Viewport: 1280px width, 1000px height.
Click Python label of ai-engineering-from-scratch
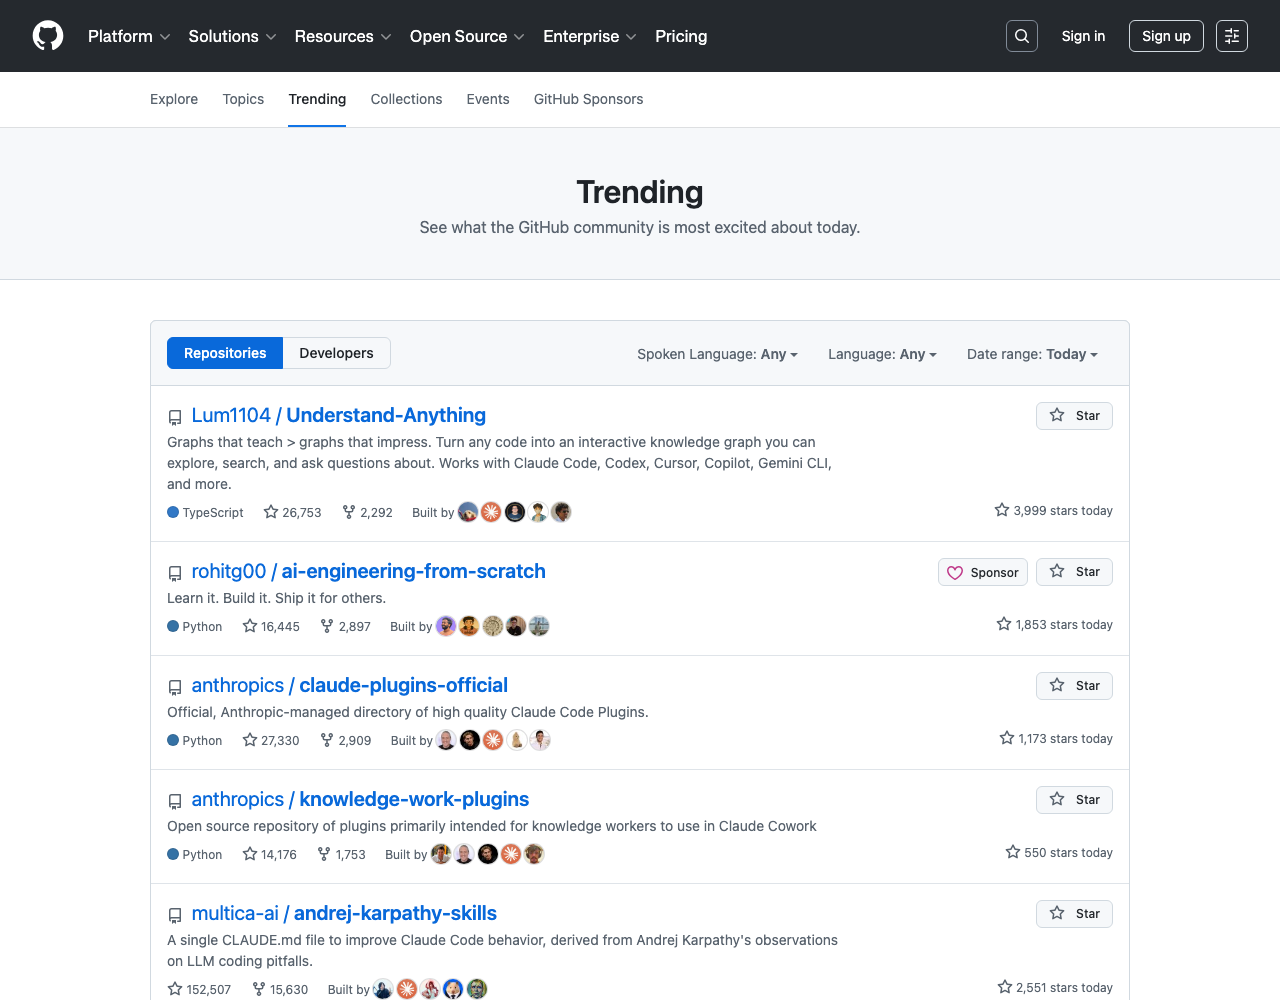[x=202, y=626]
